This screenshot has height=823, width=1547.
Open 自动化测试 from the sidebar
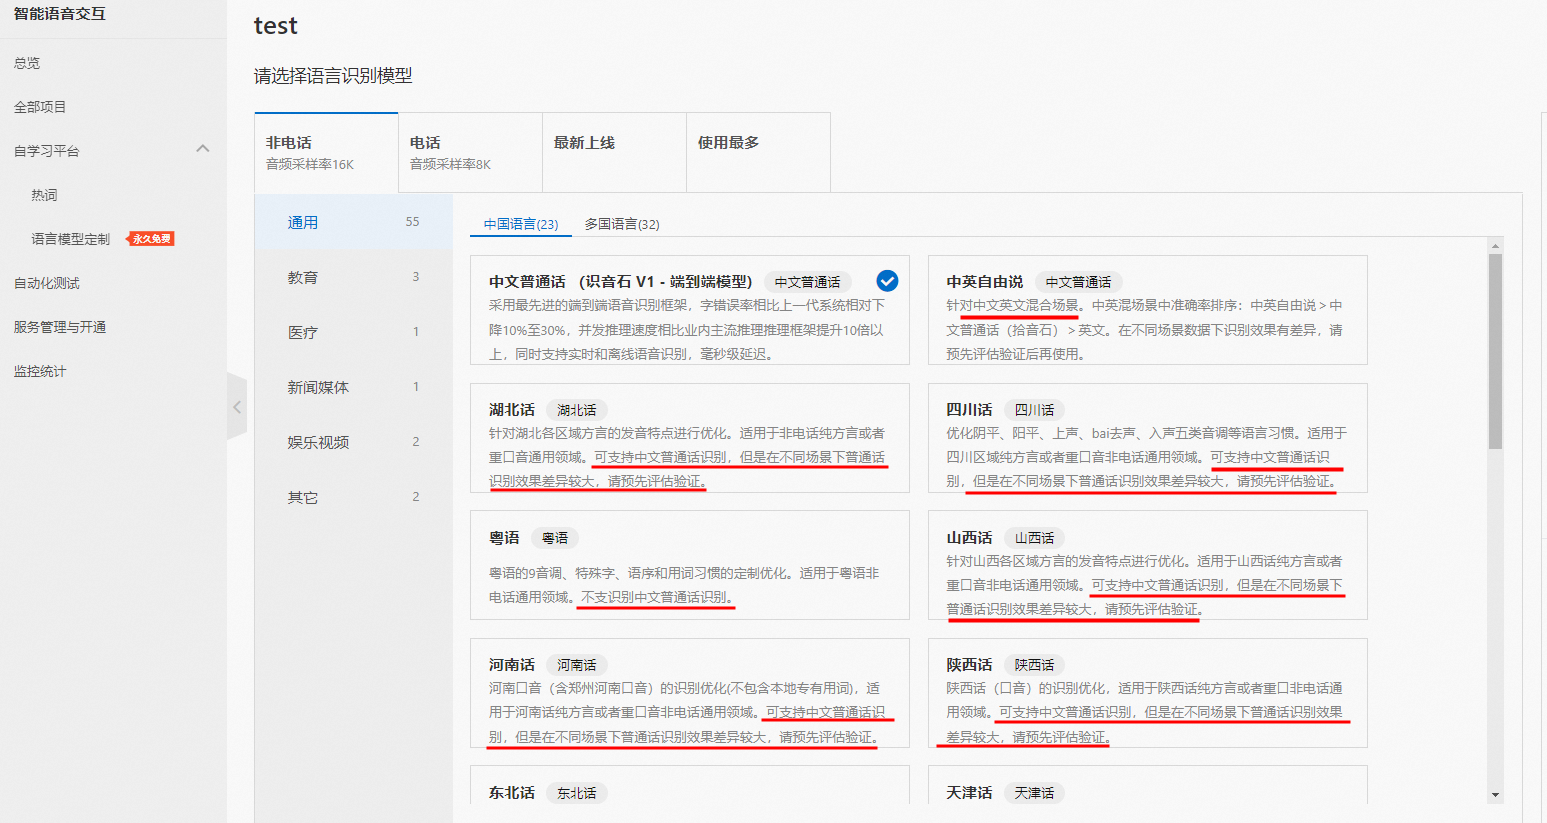[47, 283]
